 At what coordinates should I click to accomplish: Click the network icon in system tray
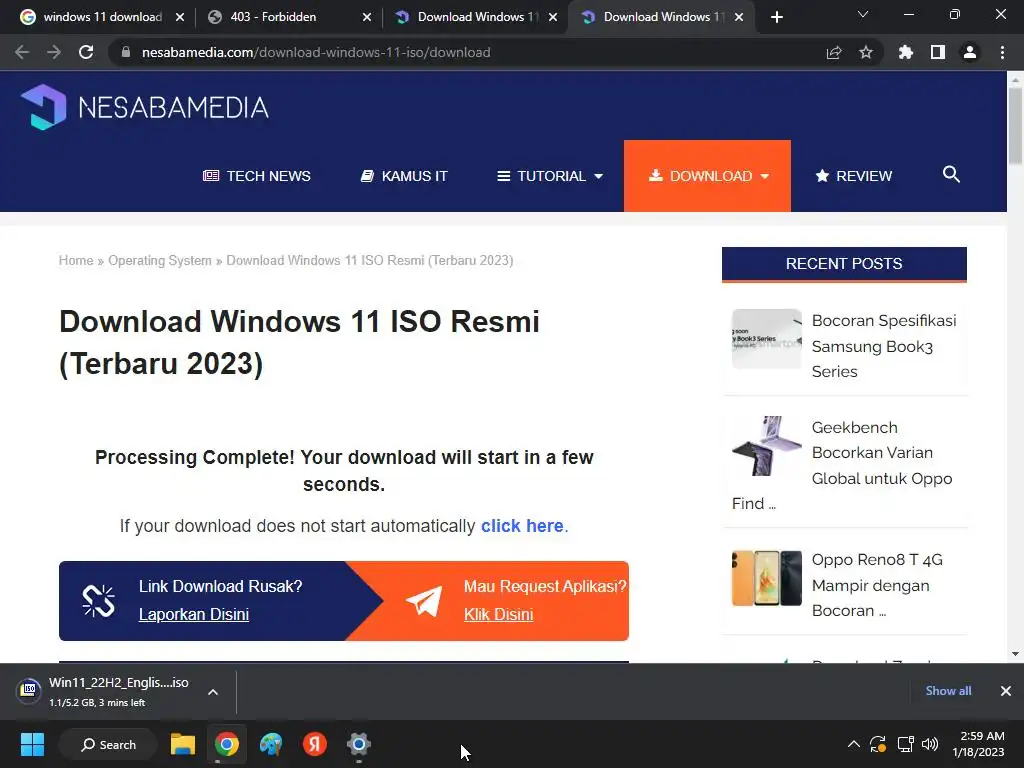[905, 744]
